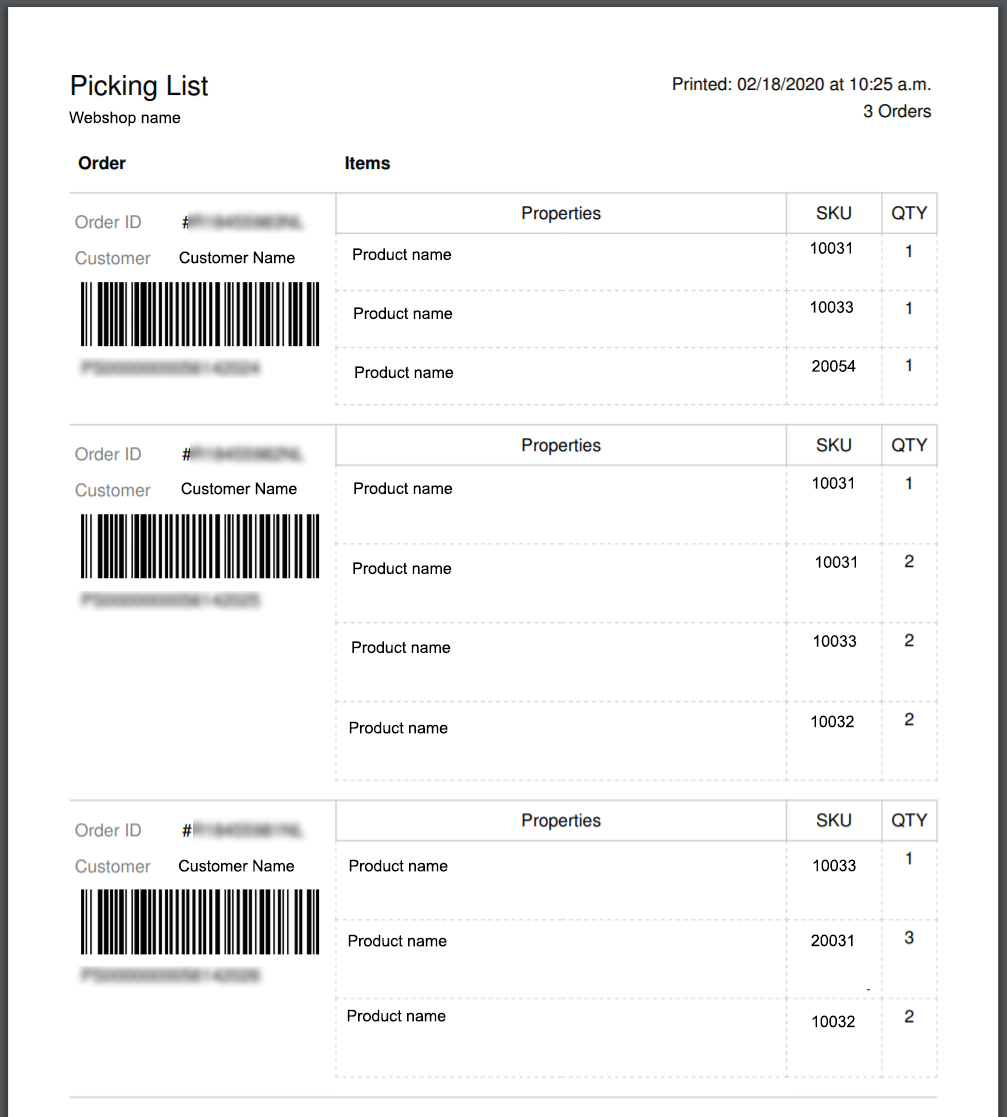Select SKU 10032 row in second order

pos(636,741)
